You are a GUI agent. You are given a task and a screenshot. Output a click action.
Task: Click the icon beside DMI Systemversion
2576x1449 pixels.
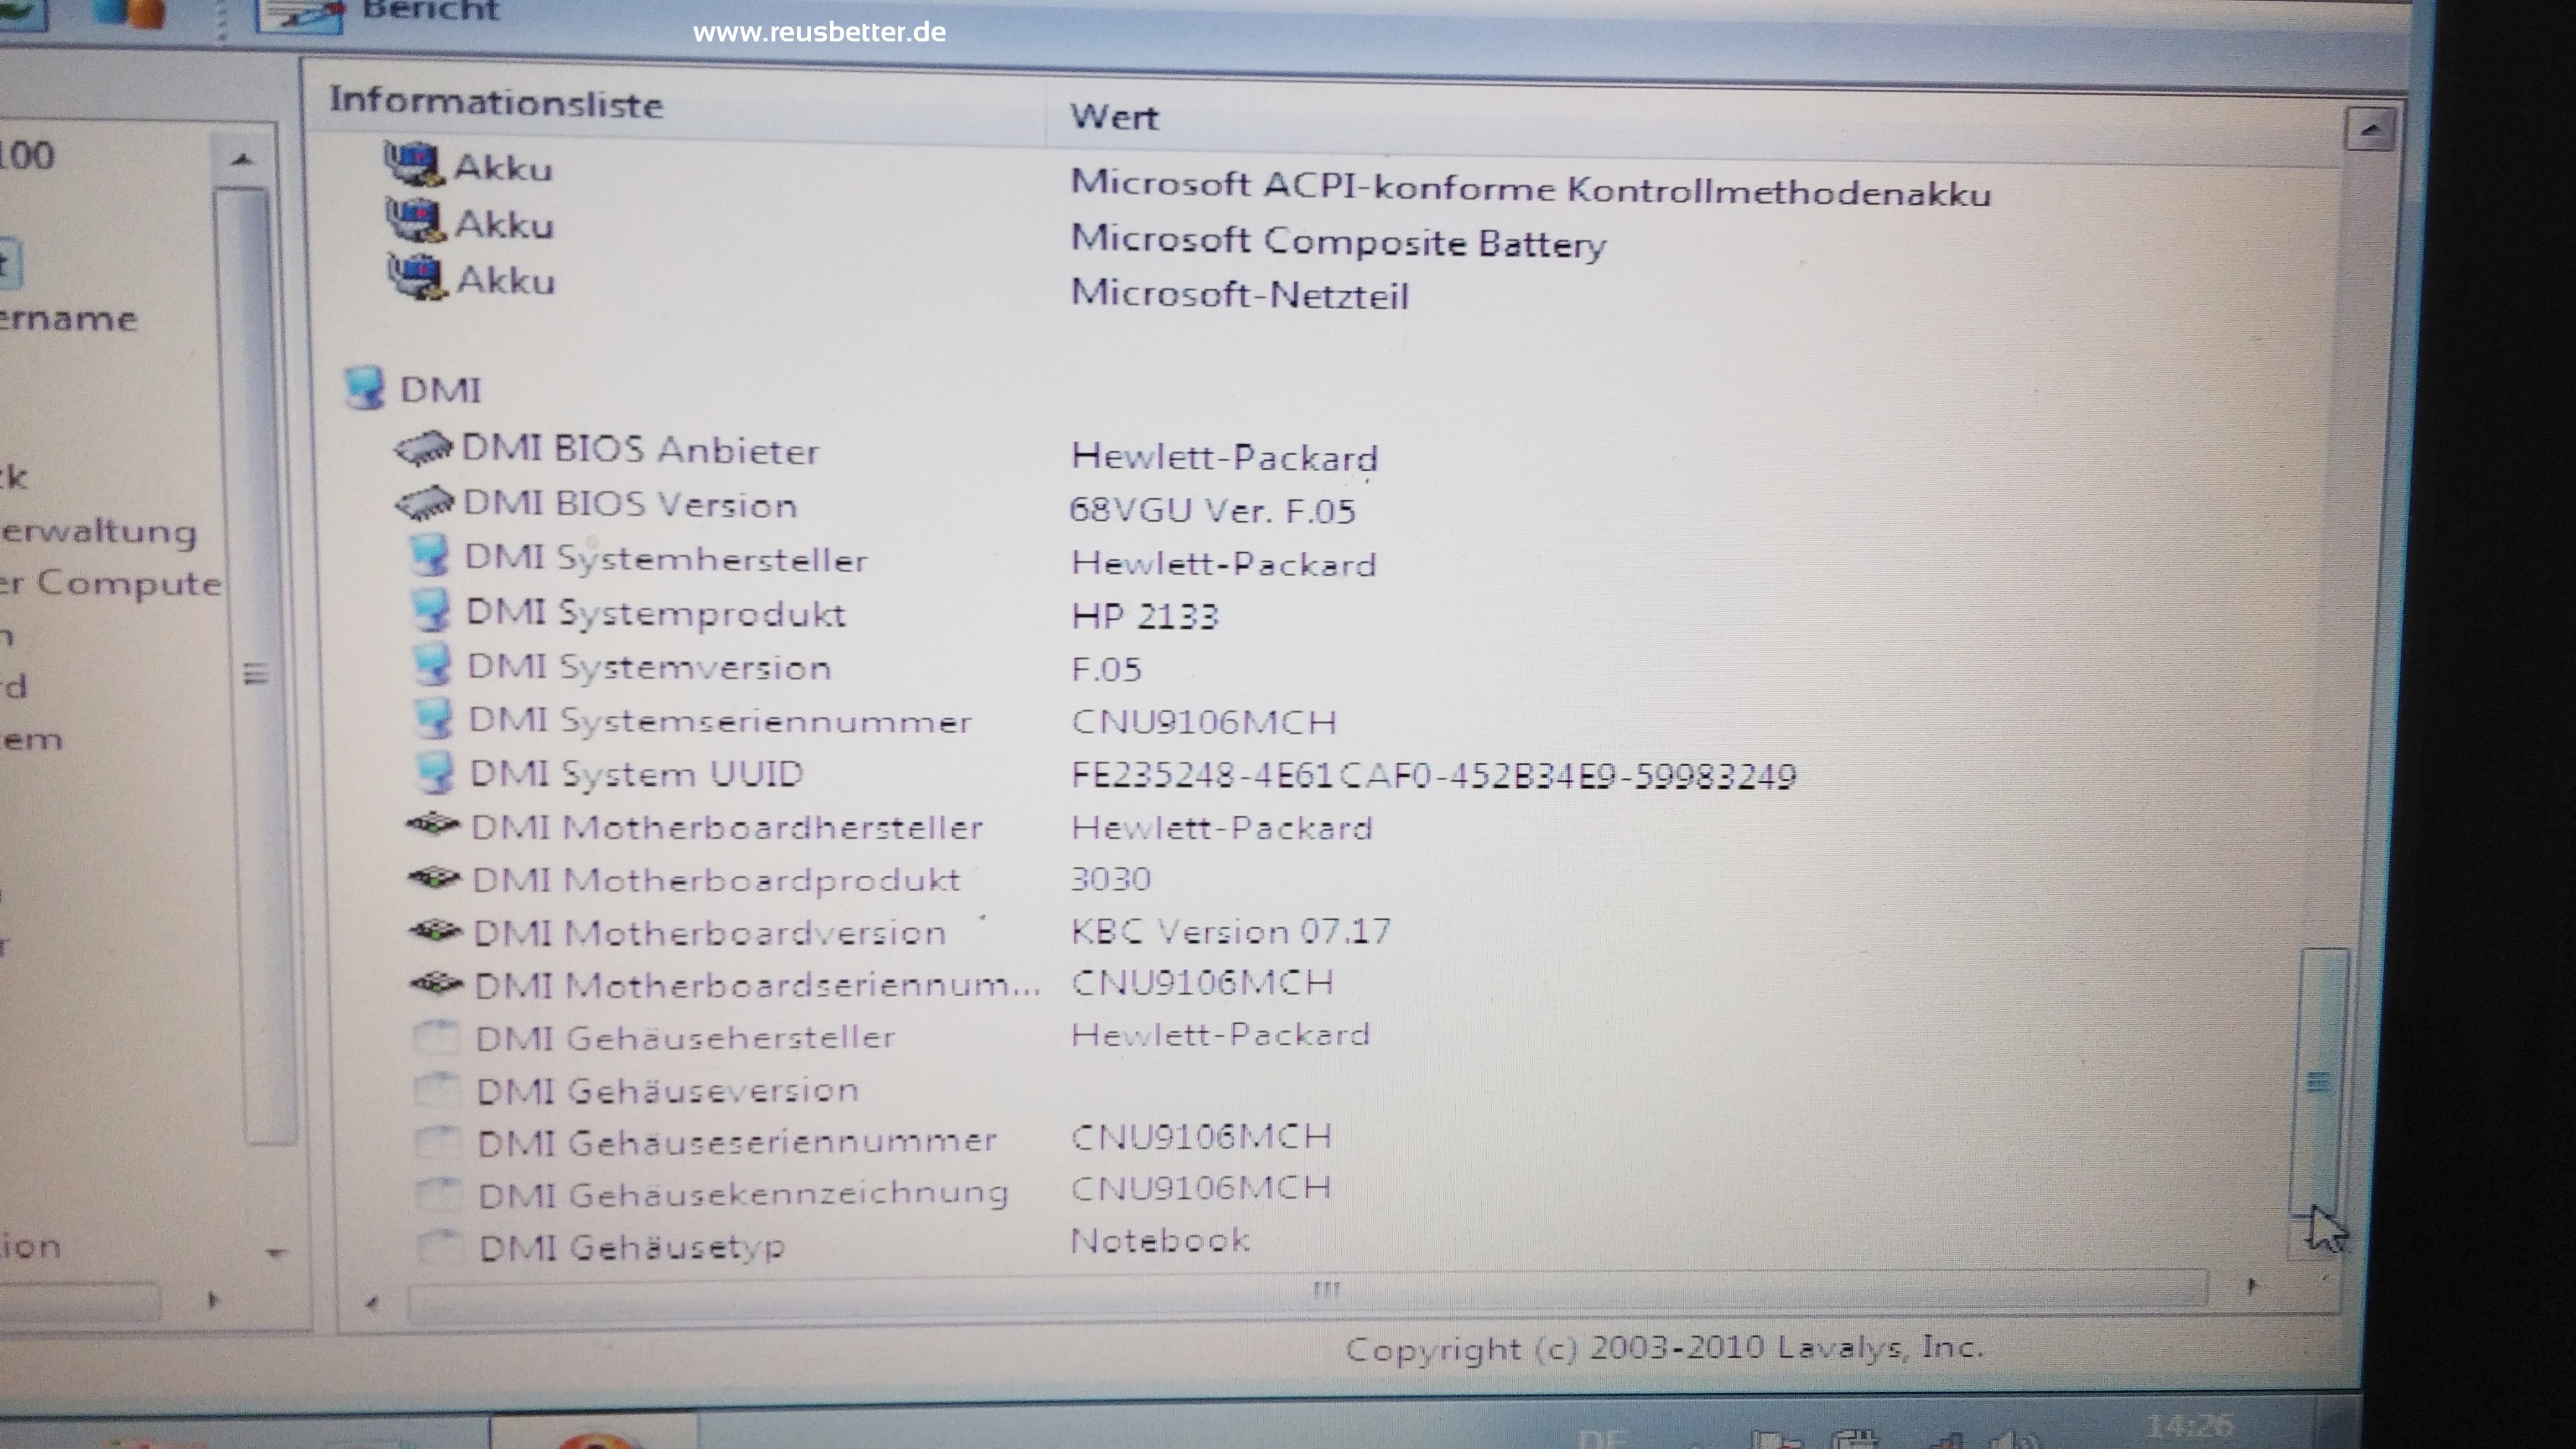(432, 664)
